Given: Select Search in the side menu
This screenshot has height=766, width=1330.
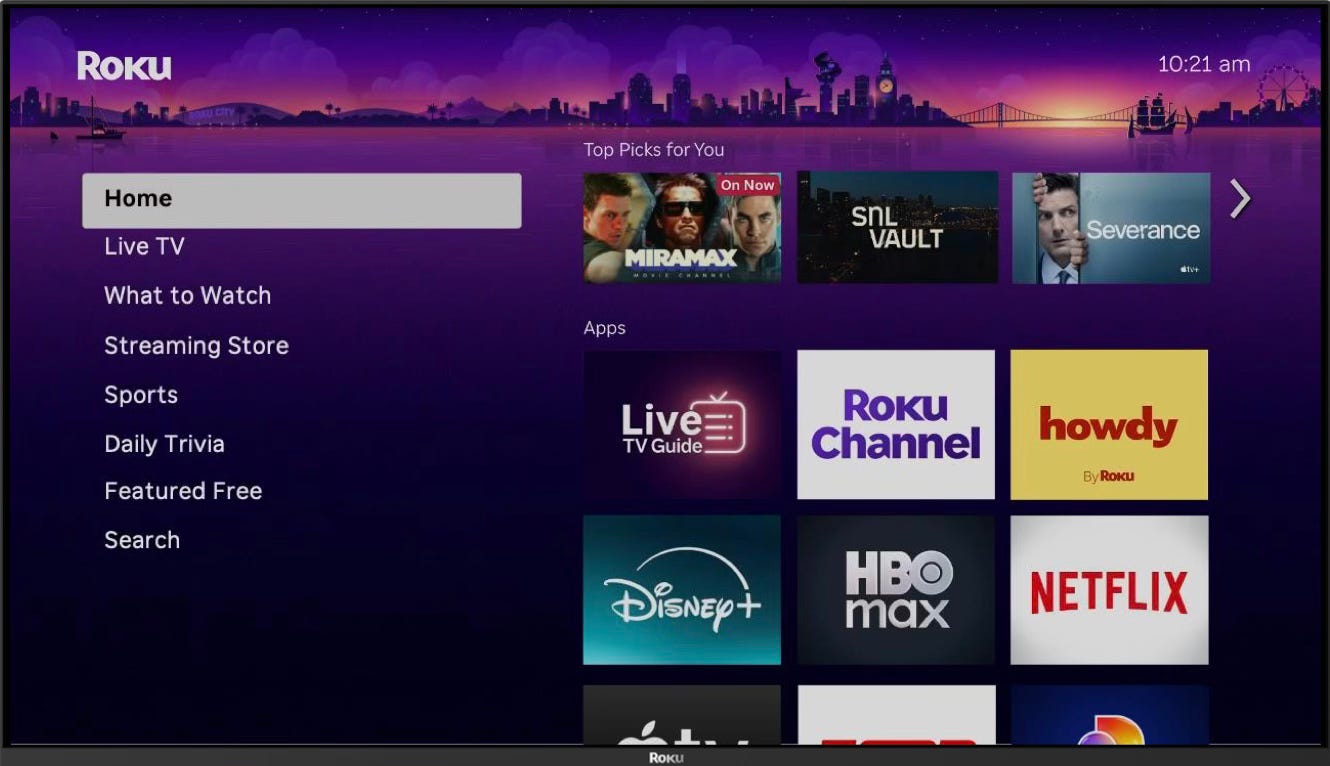Looking at the screenshot, I should [x=142, y=540].
